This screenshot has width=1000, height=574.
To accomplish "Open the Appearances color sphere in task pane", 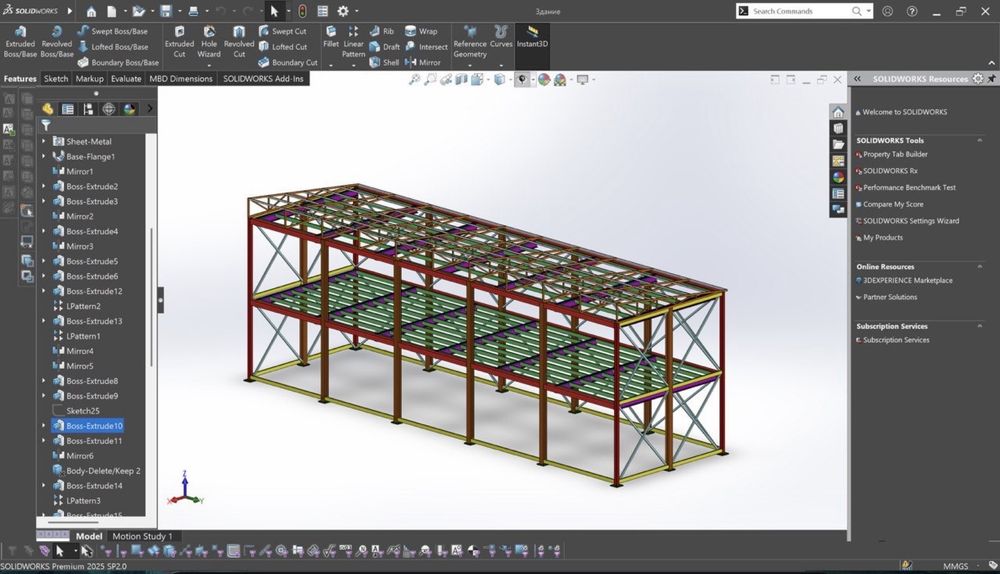I will tap(838, 177).
